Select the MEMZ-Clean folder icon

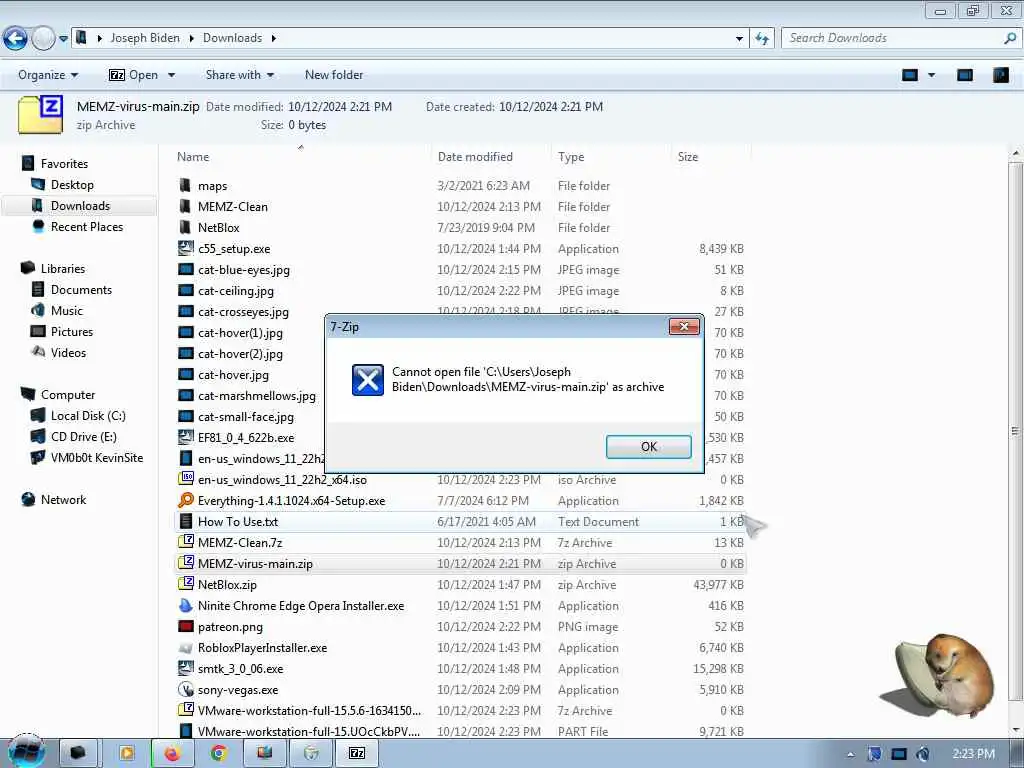(x=185, y=206)
